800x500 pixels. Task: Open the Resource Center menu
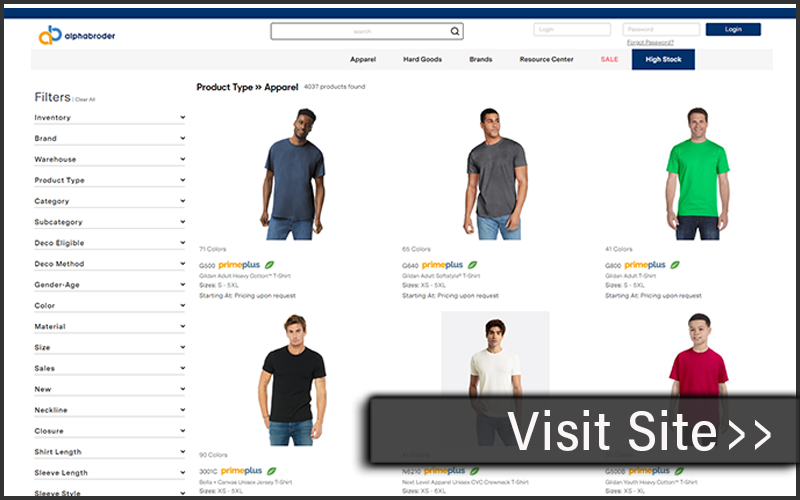pos(546,60)
